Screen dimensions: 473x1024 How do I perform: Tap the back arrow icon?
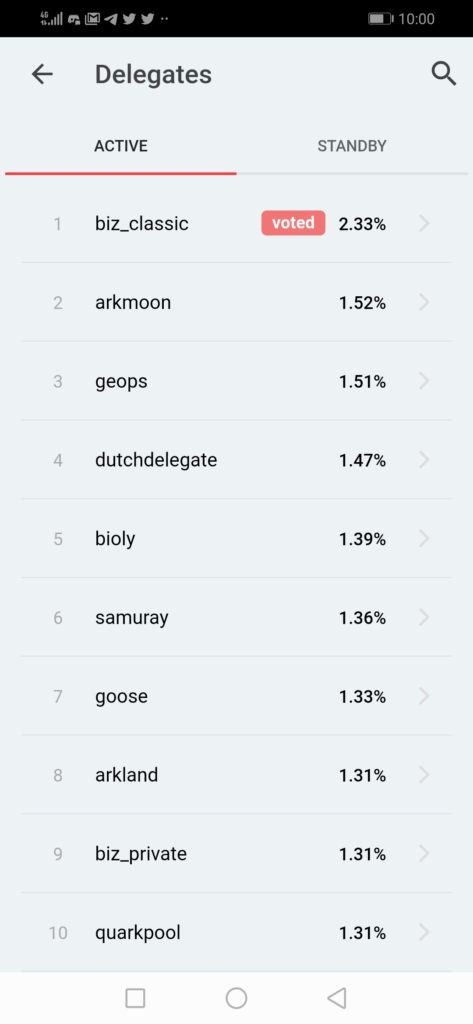pyautogui.click(x=42, y=74)
